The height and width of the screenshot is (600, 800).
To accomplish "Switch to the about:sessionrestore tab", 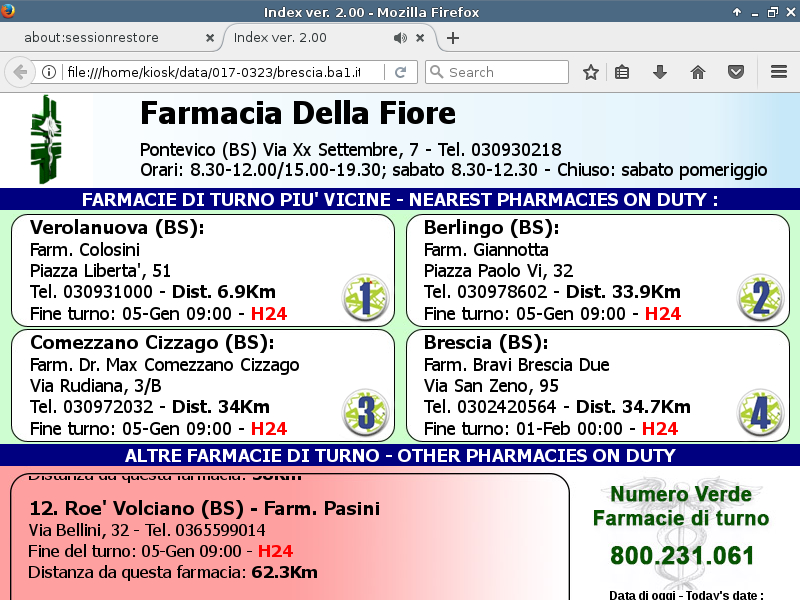I will pos(105,38).
